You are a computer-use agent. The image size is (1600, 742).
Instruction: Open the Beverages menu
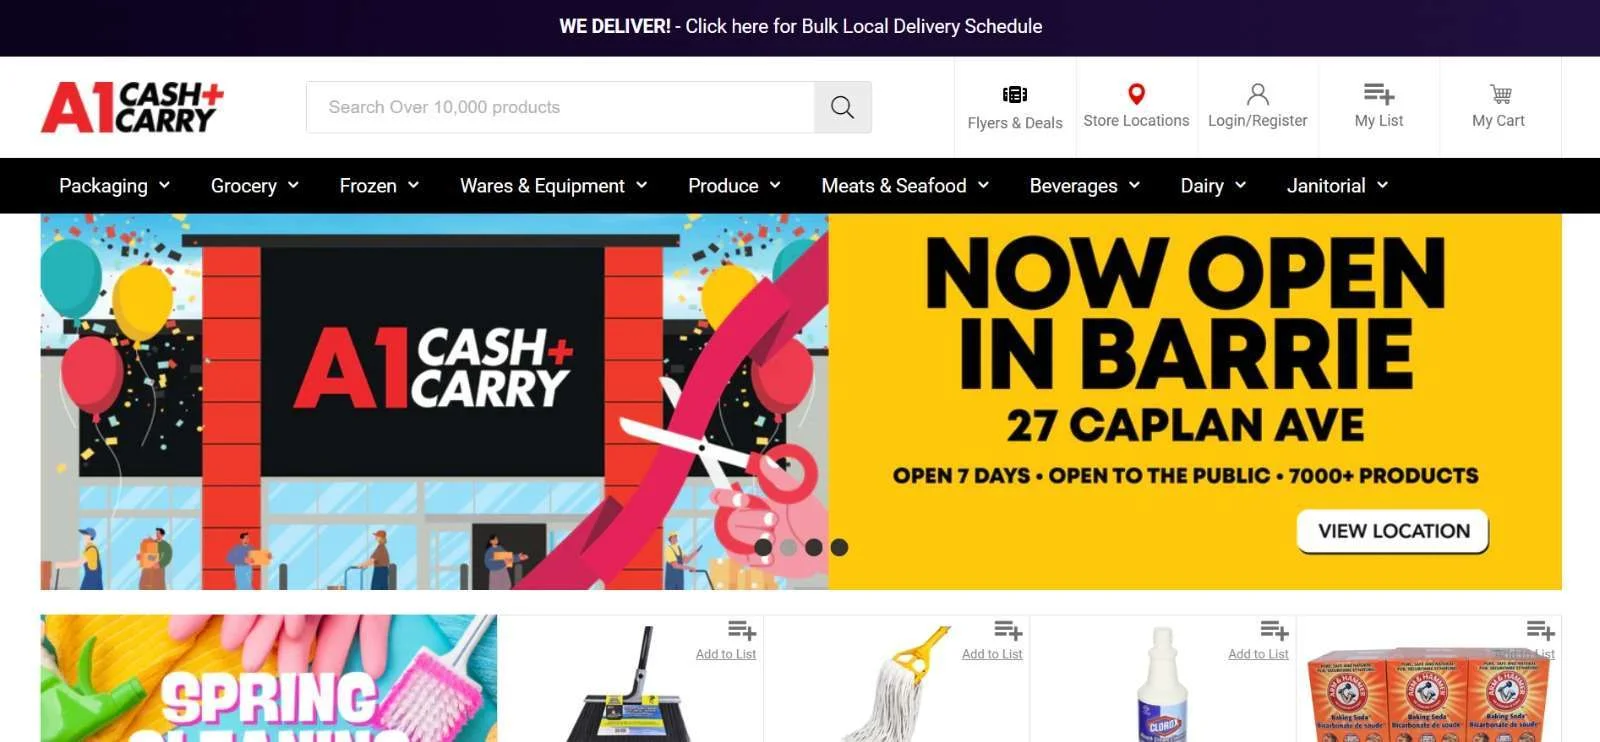point(1085,186)
